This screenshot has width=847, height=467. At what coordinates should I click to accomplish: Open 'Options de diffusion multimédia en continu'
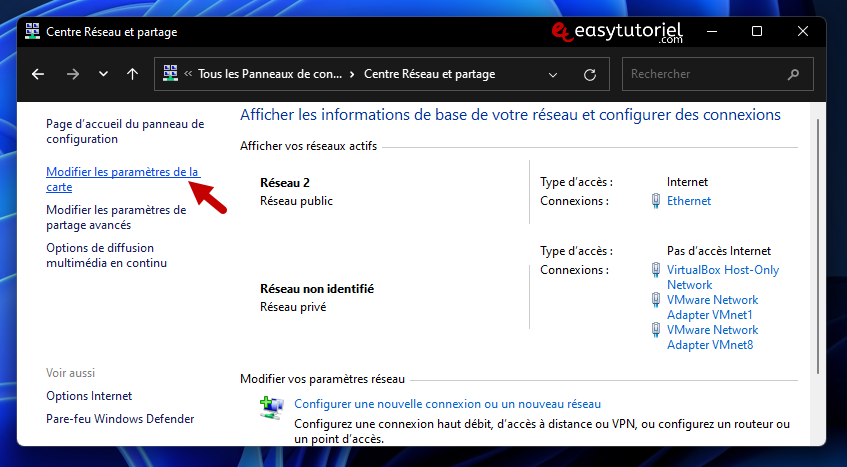pos(106,255)
